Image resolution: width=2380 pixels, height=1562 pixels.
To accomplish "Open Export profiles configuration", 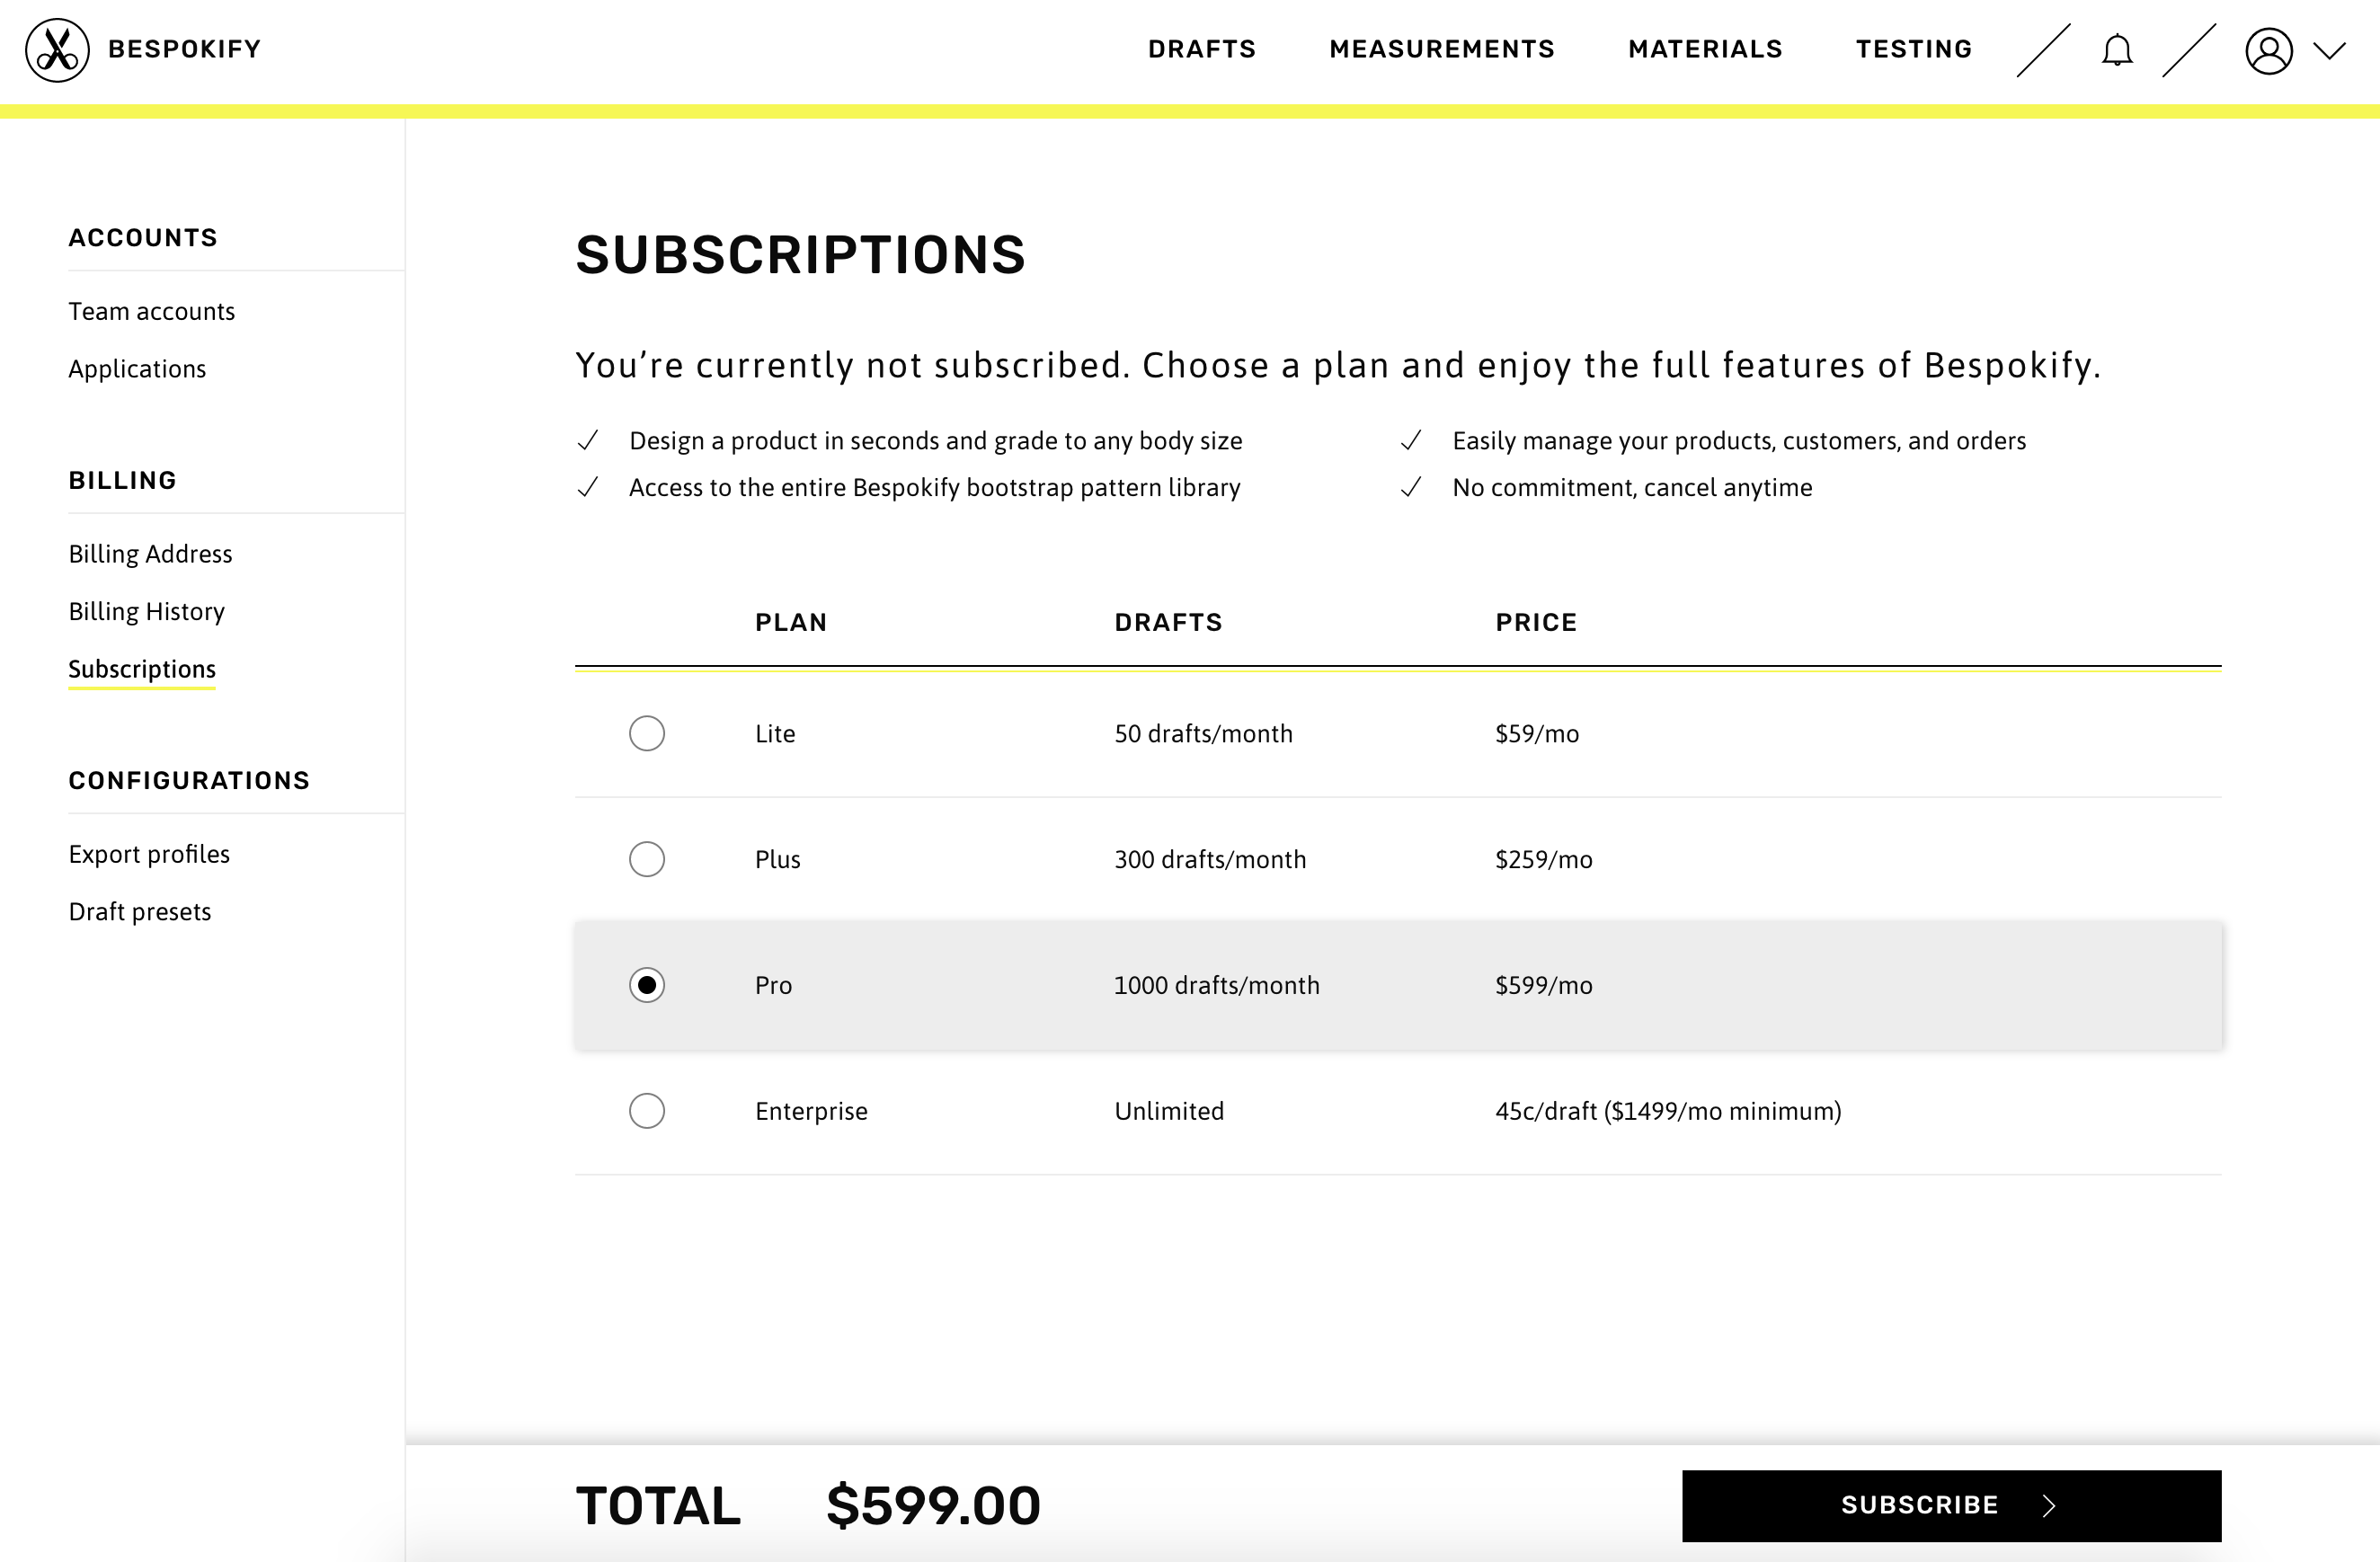I will [x=148, y=854].
